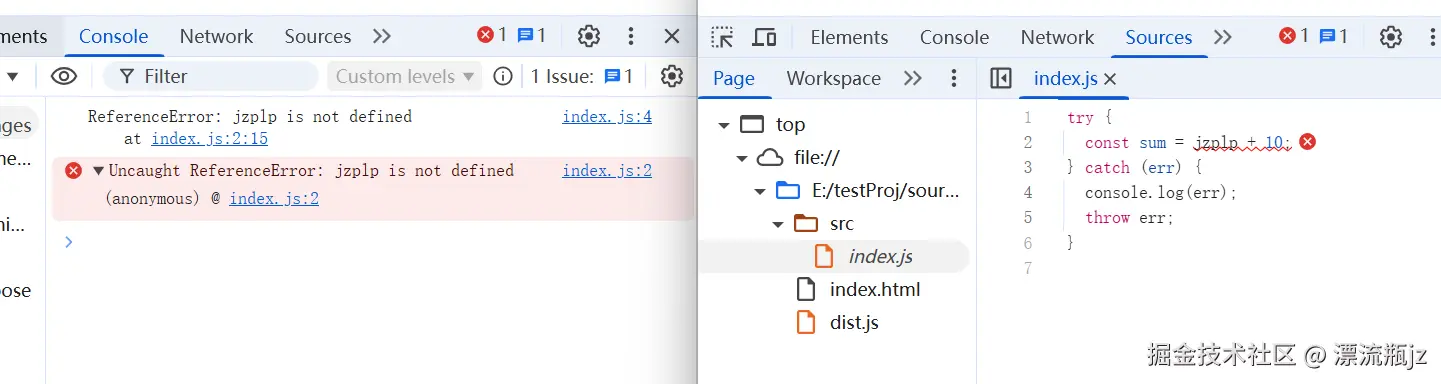Click 'console.log(err);' code line

(x=1161, y=193)
